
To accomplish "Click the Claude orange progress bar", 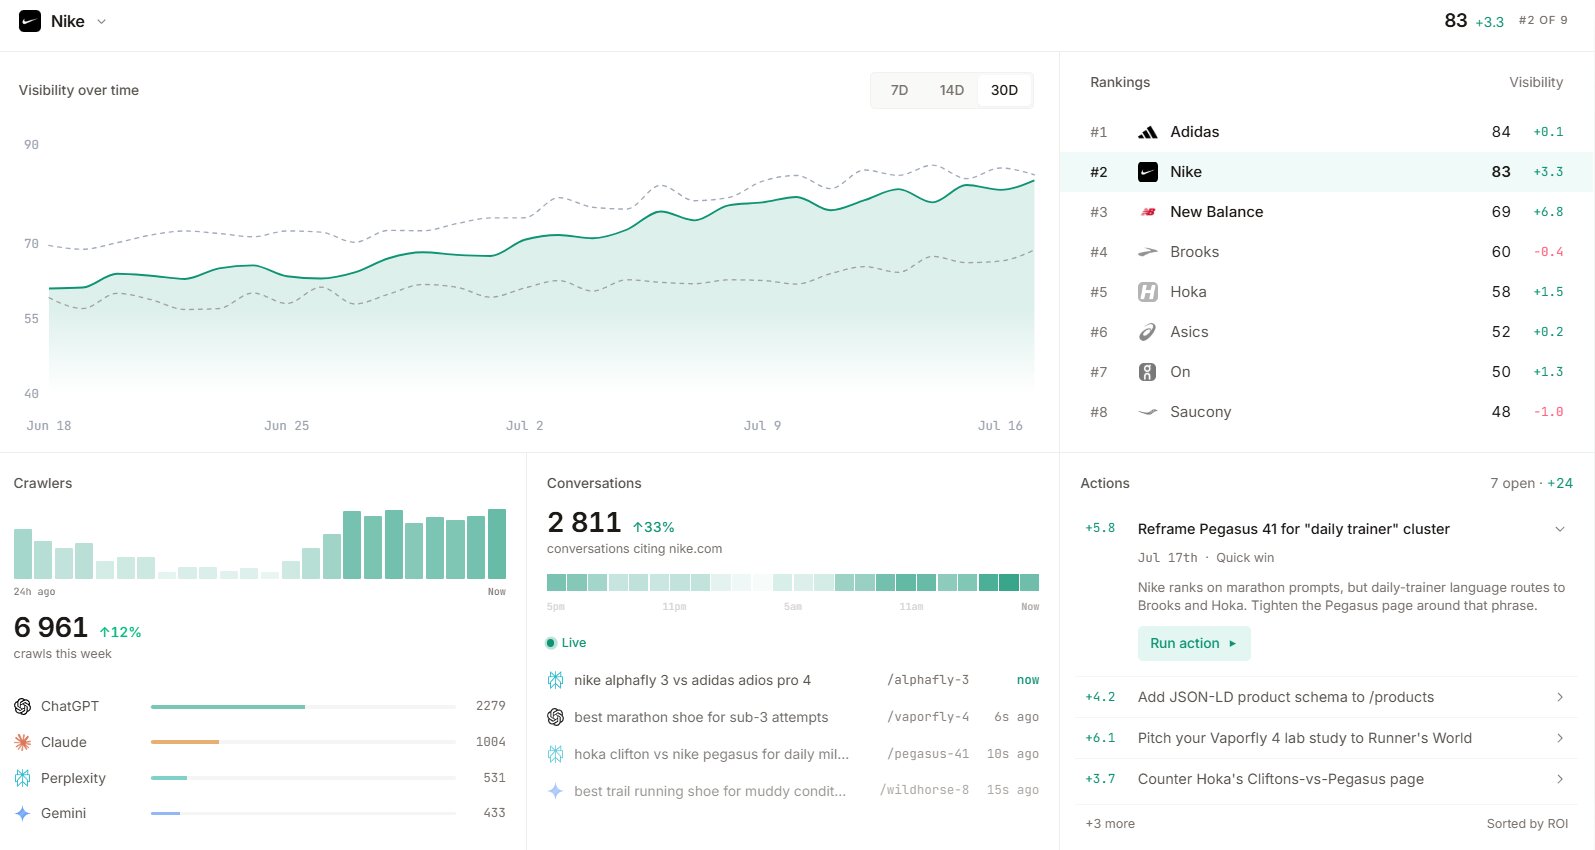I will pyautogui.click(x=185, y=742).
